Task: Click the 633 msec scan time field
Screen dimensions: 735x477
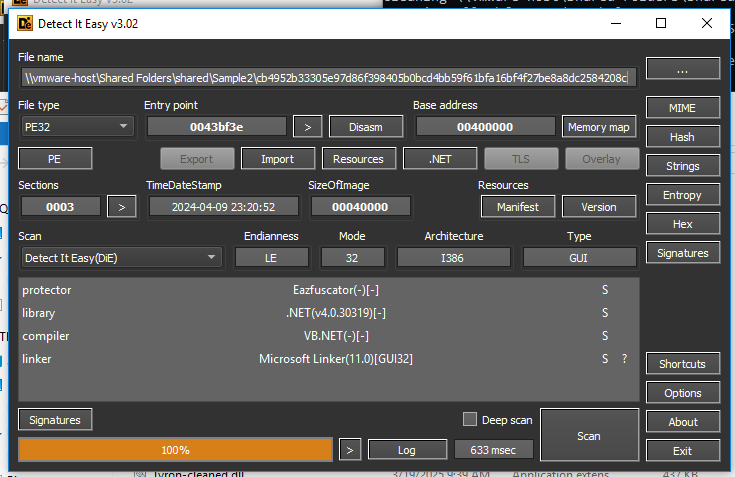Action: 493,450
